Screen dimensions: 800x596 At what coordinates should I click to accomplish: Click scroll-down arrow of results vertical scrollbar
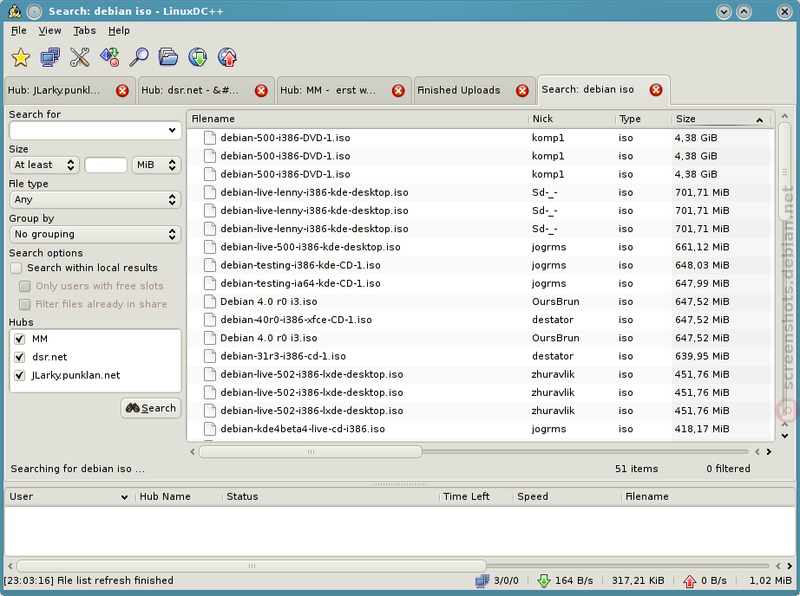pyautogui.click(x=785, y=436)
